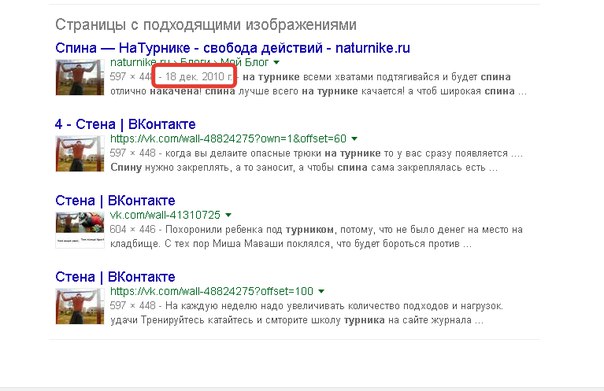Expand the arrow next to naturnike.ru URL

click(x=276, y=62)
